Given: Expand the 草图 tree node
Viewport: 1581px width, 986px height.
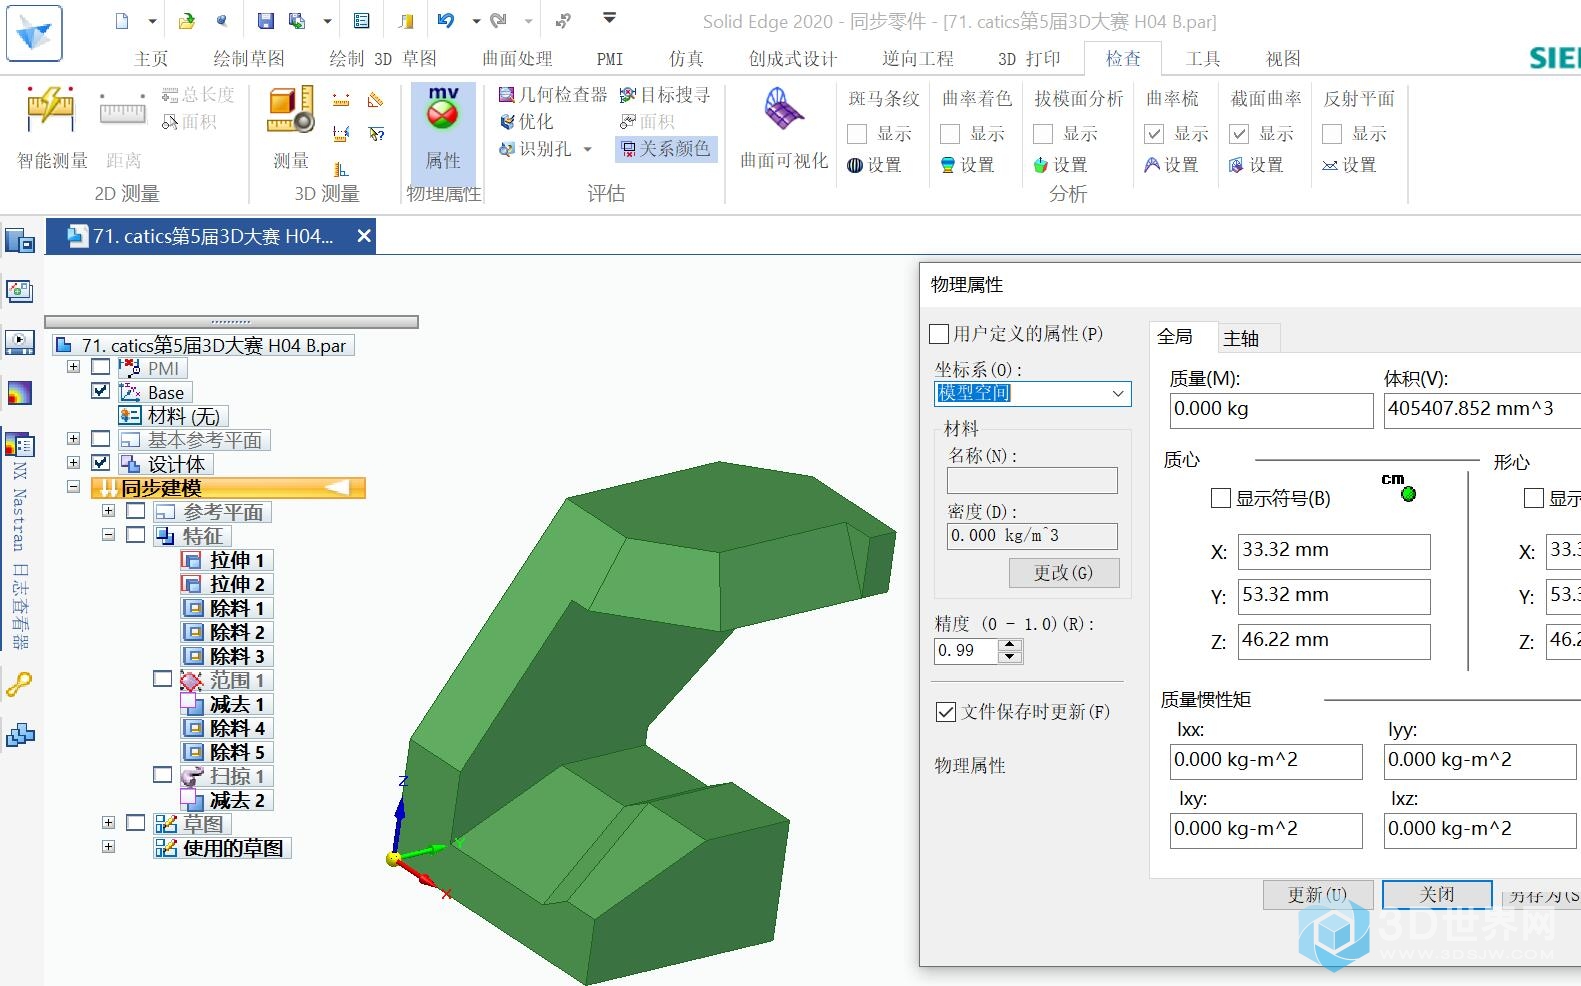Looking at the screenshot, I should click(x=108, y=822).
